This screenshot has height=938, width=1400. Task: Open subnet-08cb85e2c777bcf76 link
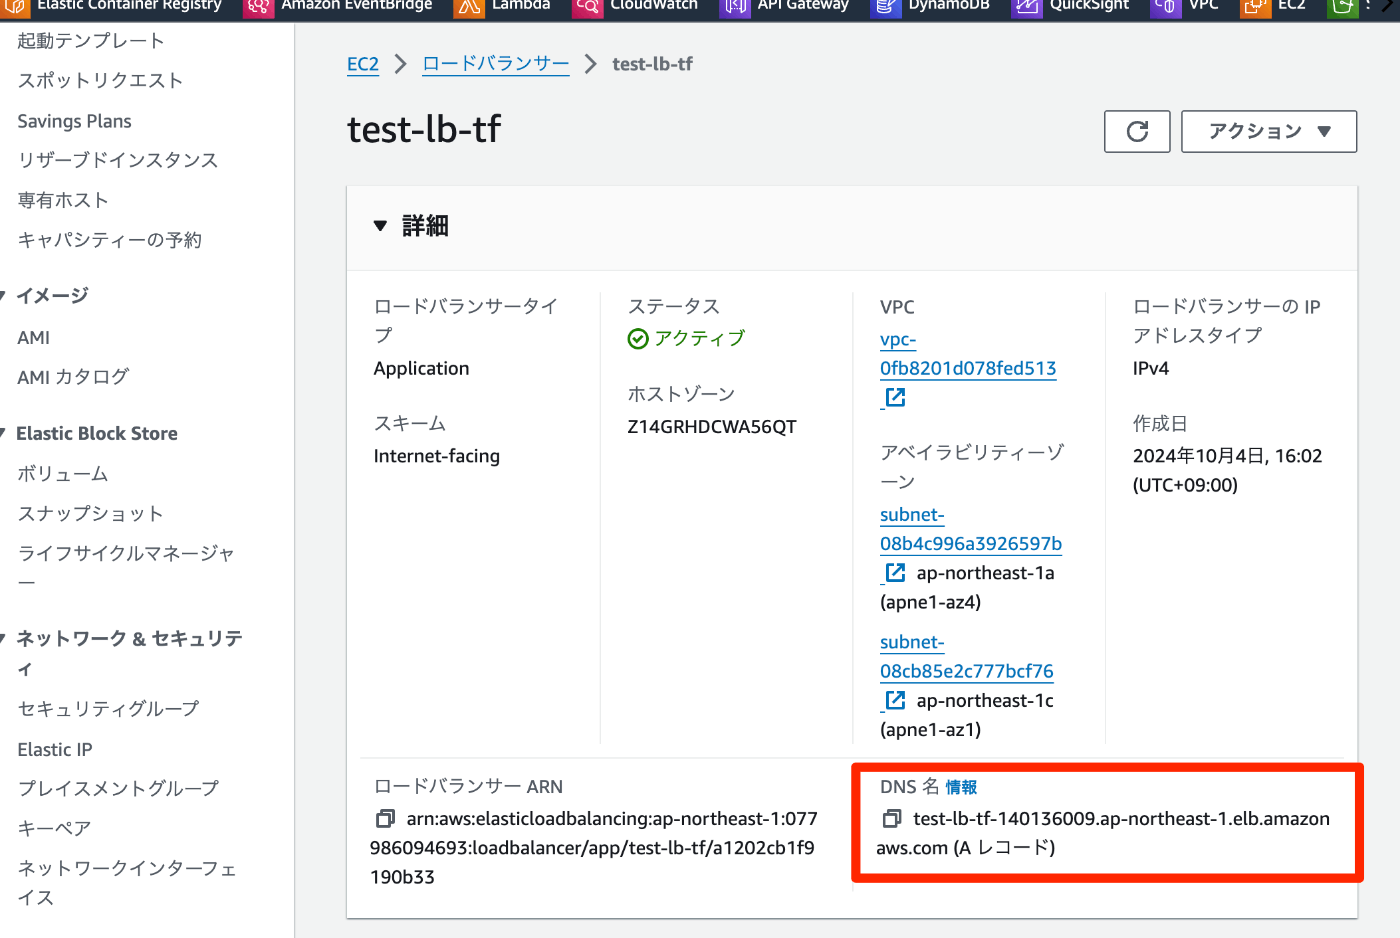pos(967,656)
